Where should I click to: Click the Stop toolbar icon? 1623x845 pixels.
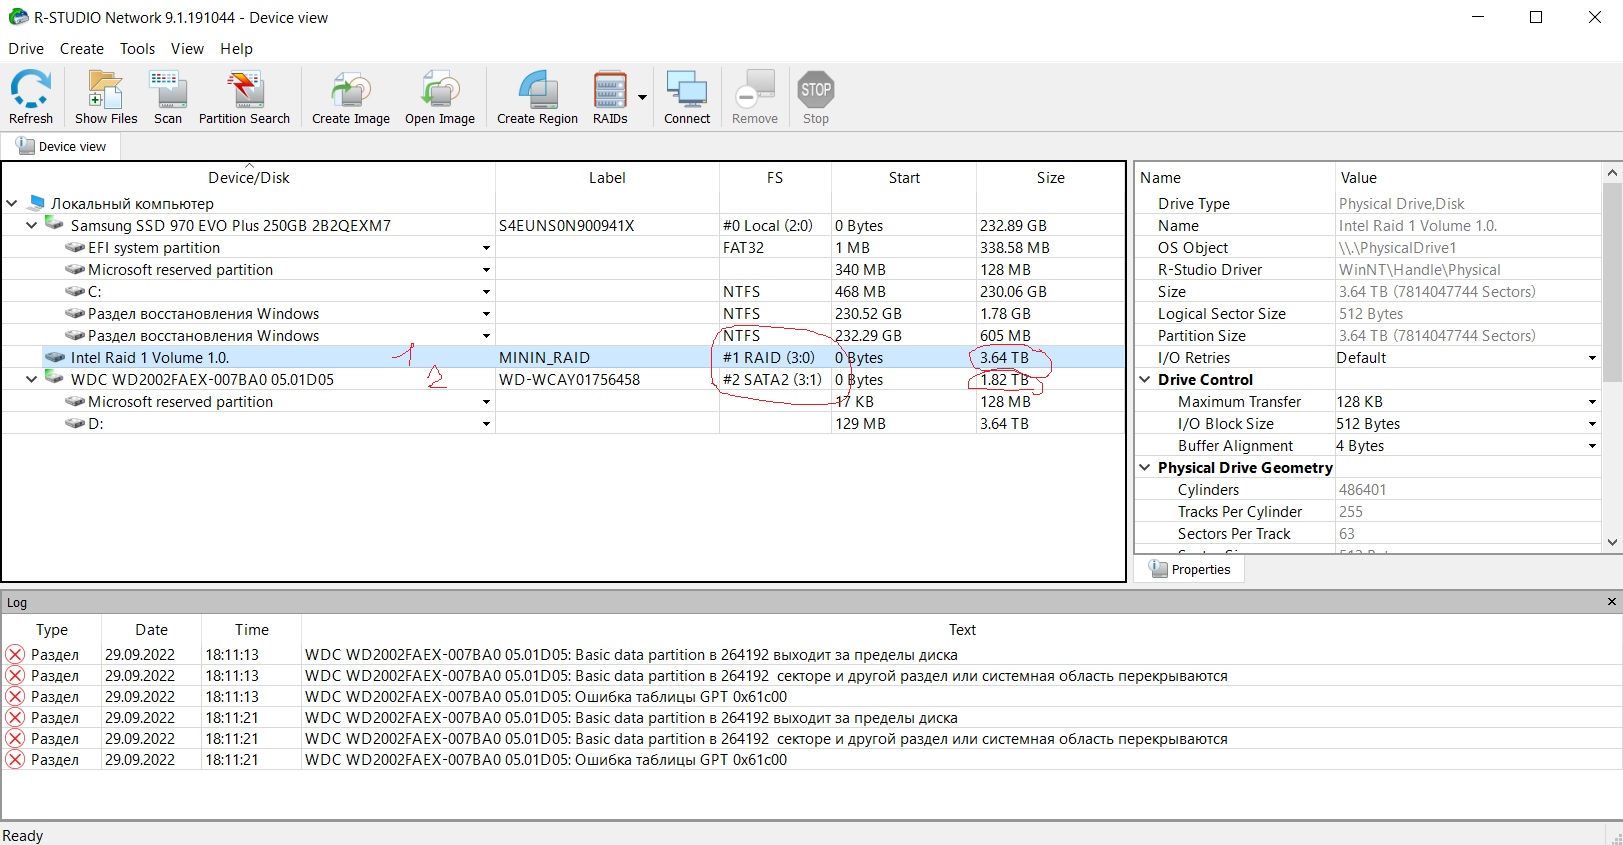coord(816,97)
